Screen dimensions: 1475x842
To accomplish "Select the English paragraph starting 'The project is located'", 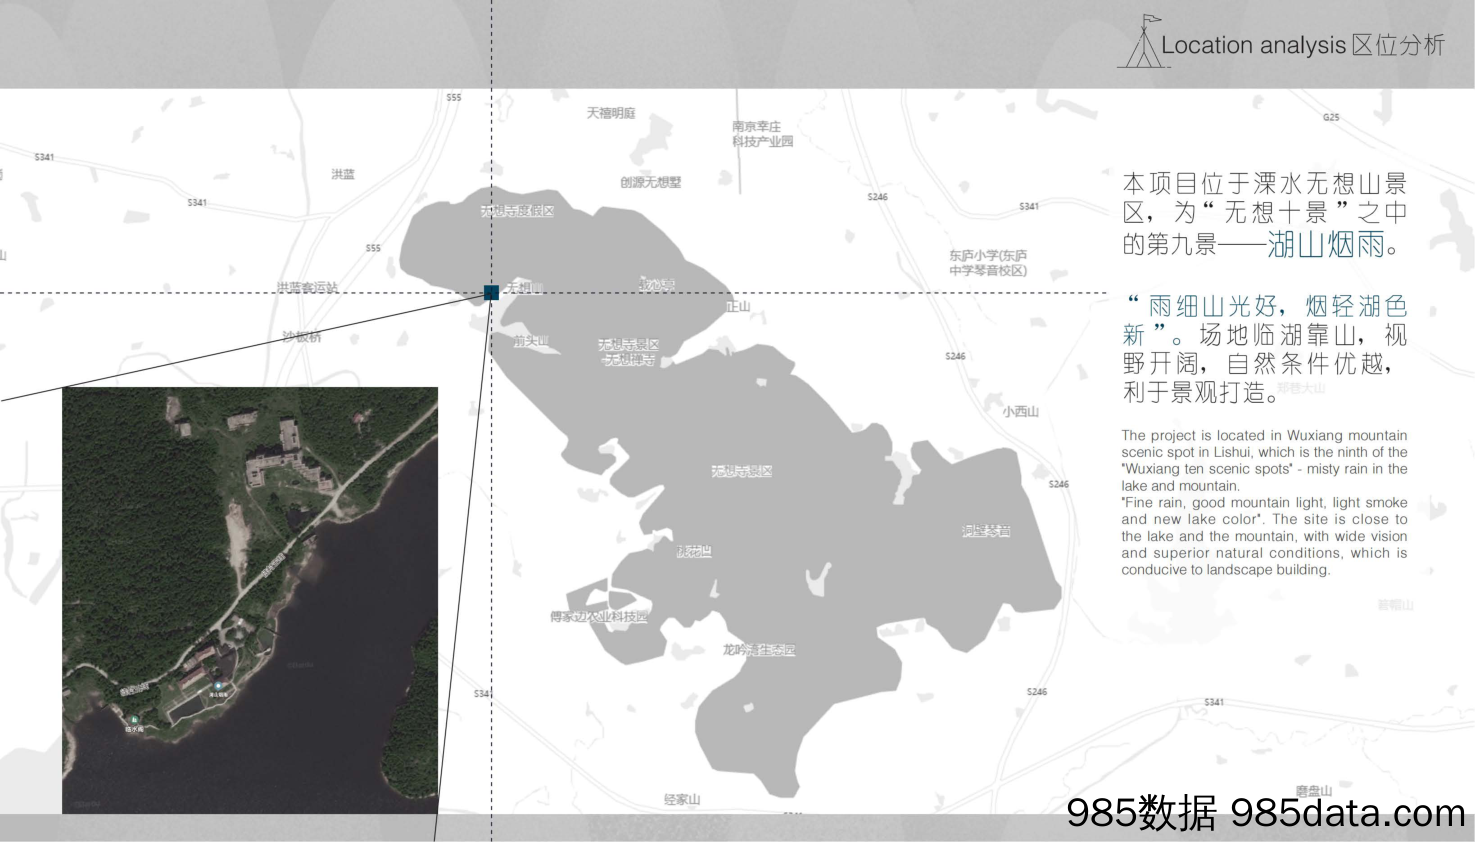I will 1264,461.
